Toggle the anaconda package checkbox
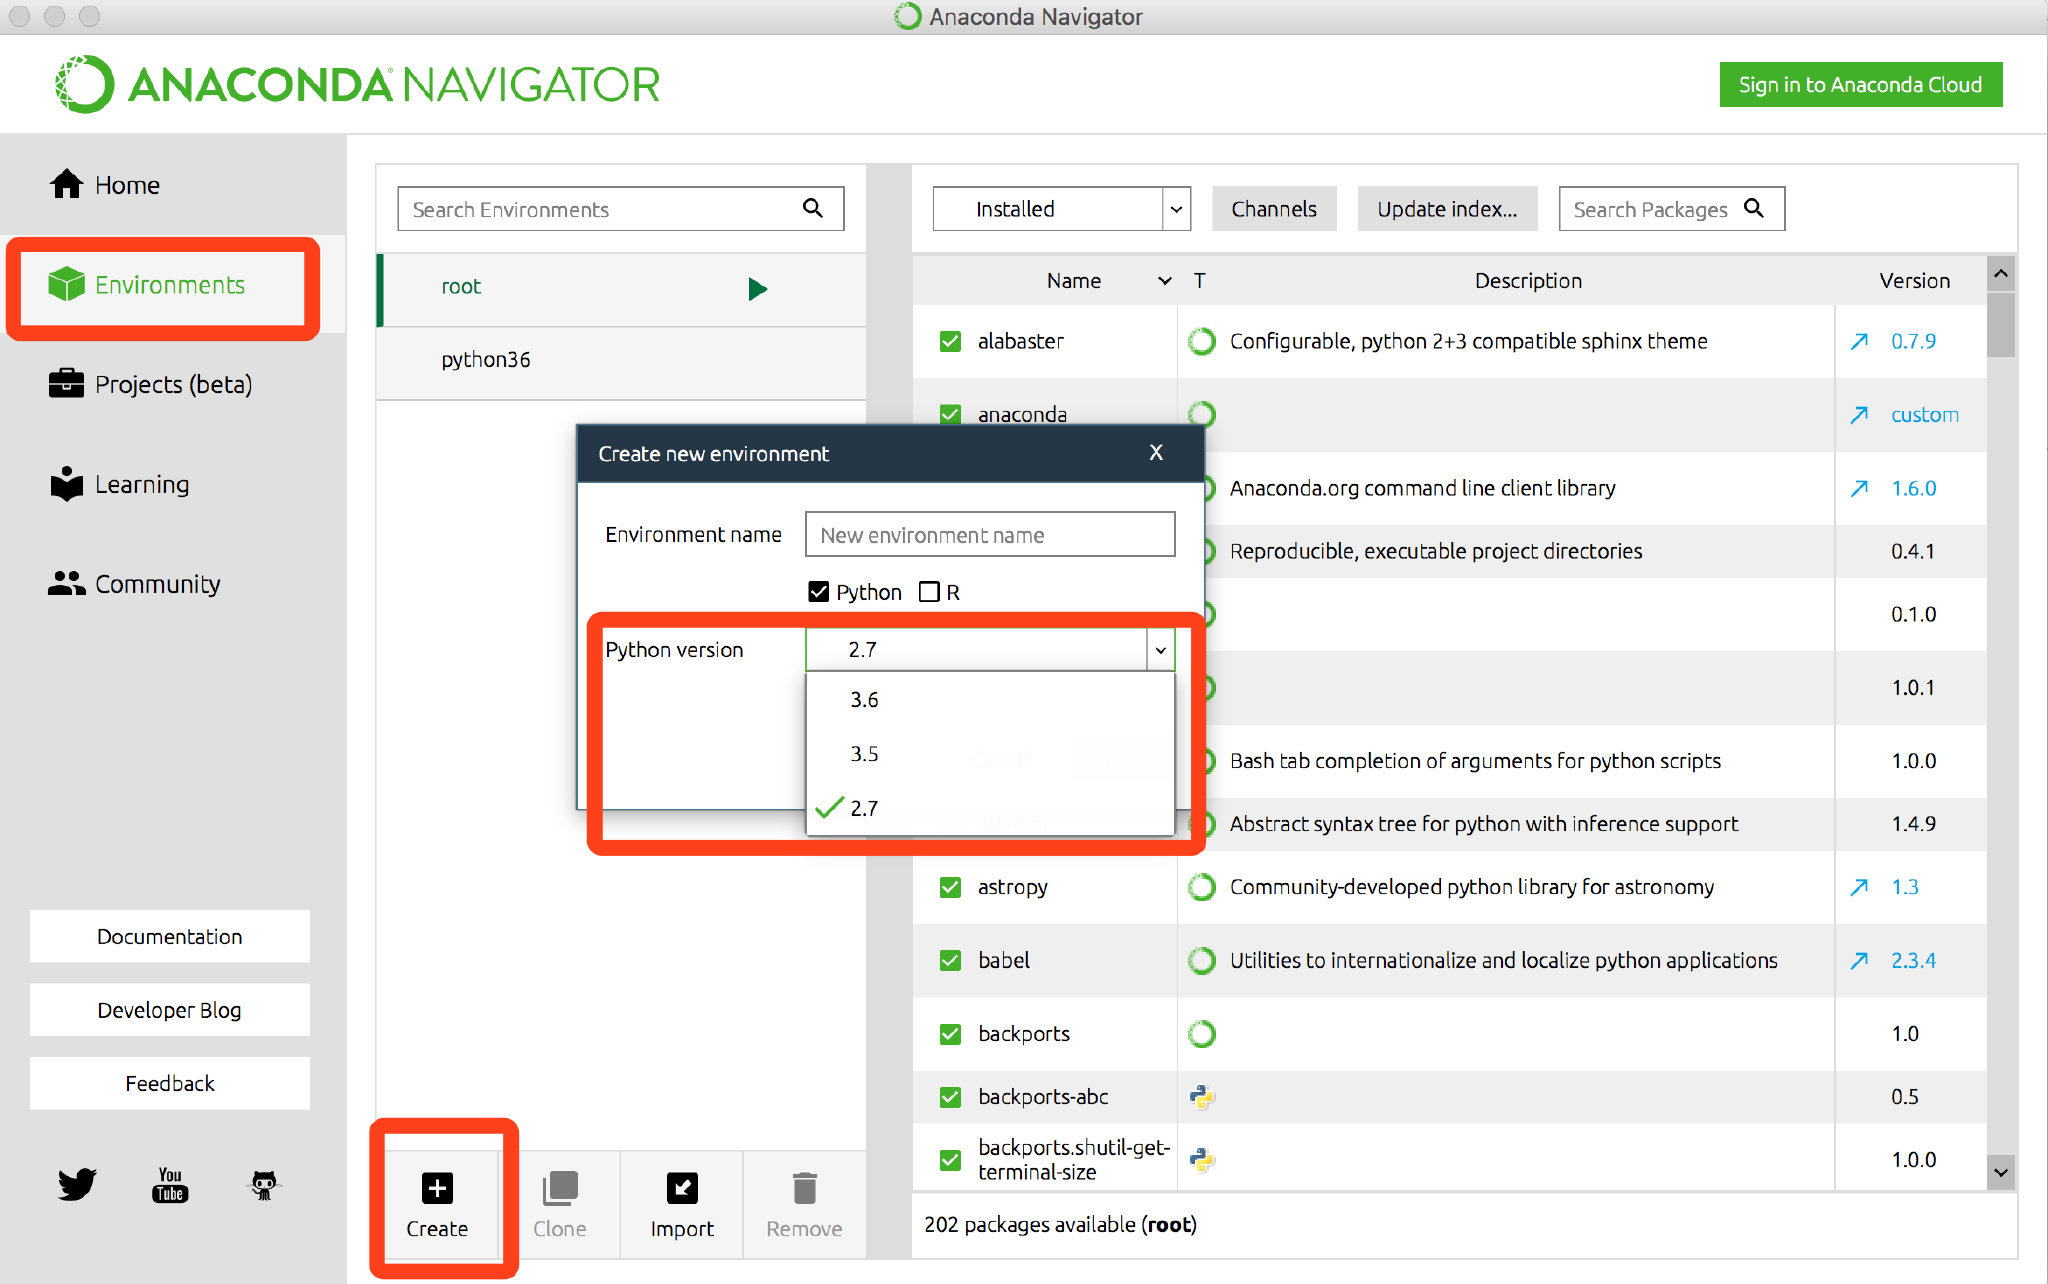 (x=950, y=414)
